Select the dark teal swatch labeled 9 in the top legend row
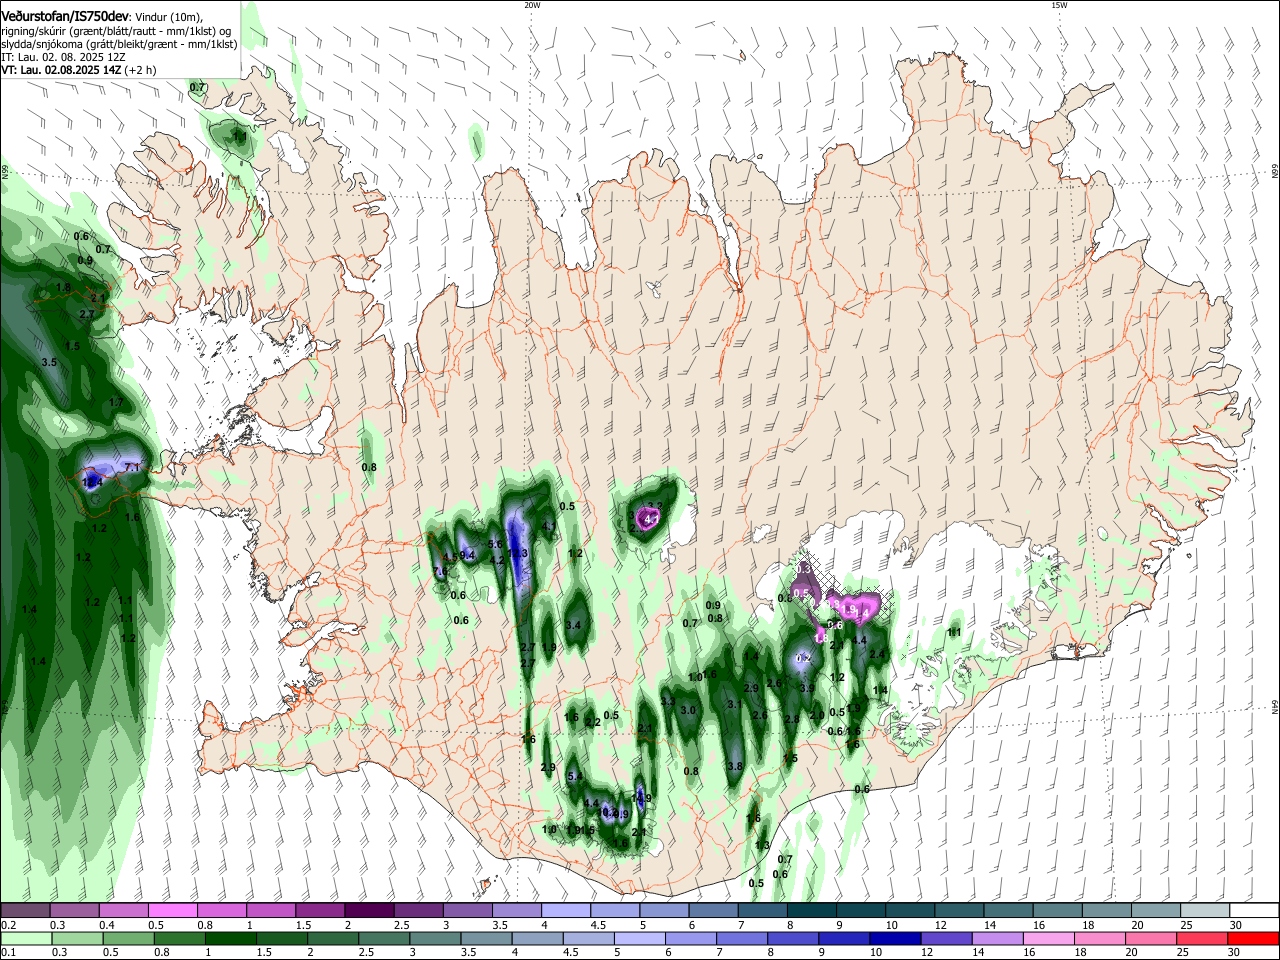This screenshot has width=1280, height=960. tap(860, 911)
